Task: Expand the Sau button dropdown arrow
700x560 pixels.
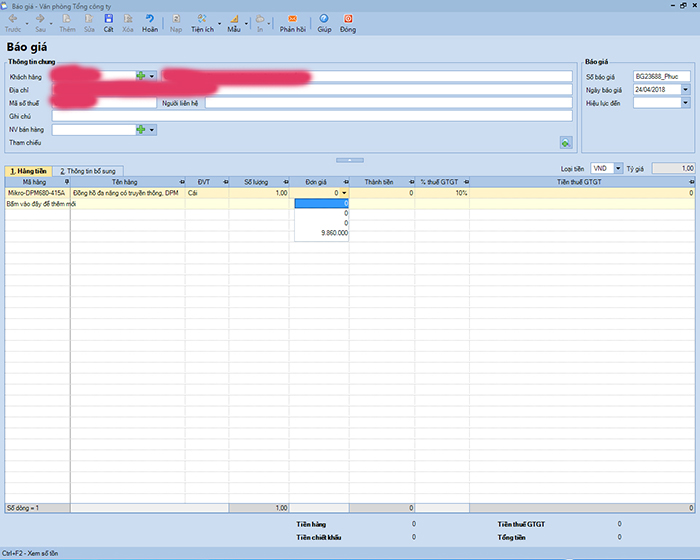Action: click(x=51, y=23)
